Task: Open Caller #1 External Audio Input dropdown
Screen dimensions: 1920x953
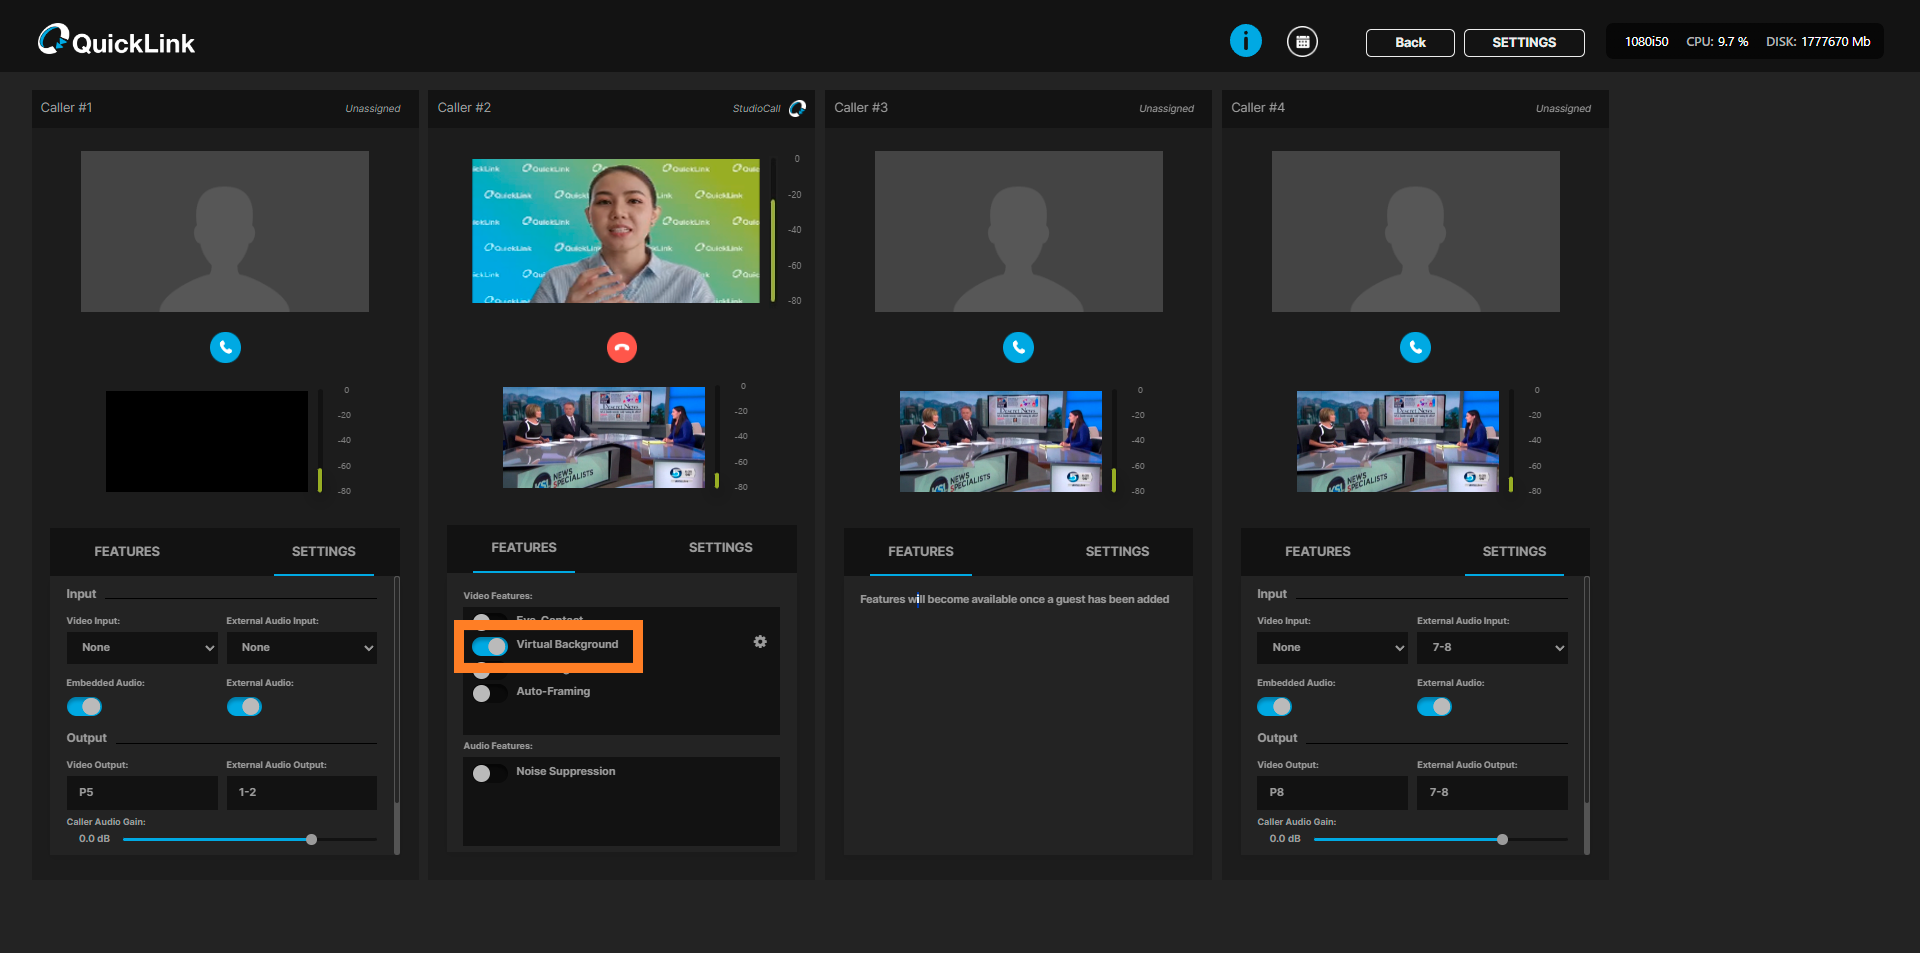Action: 301,648
